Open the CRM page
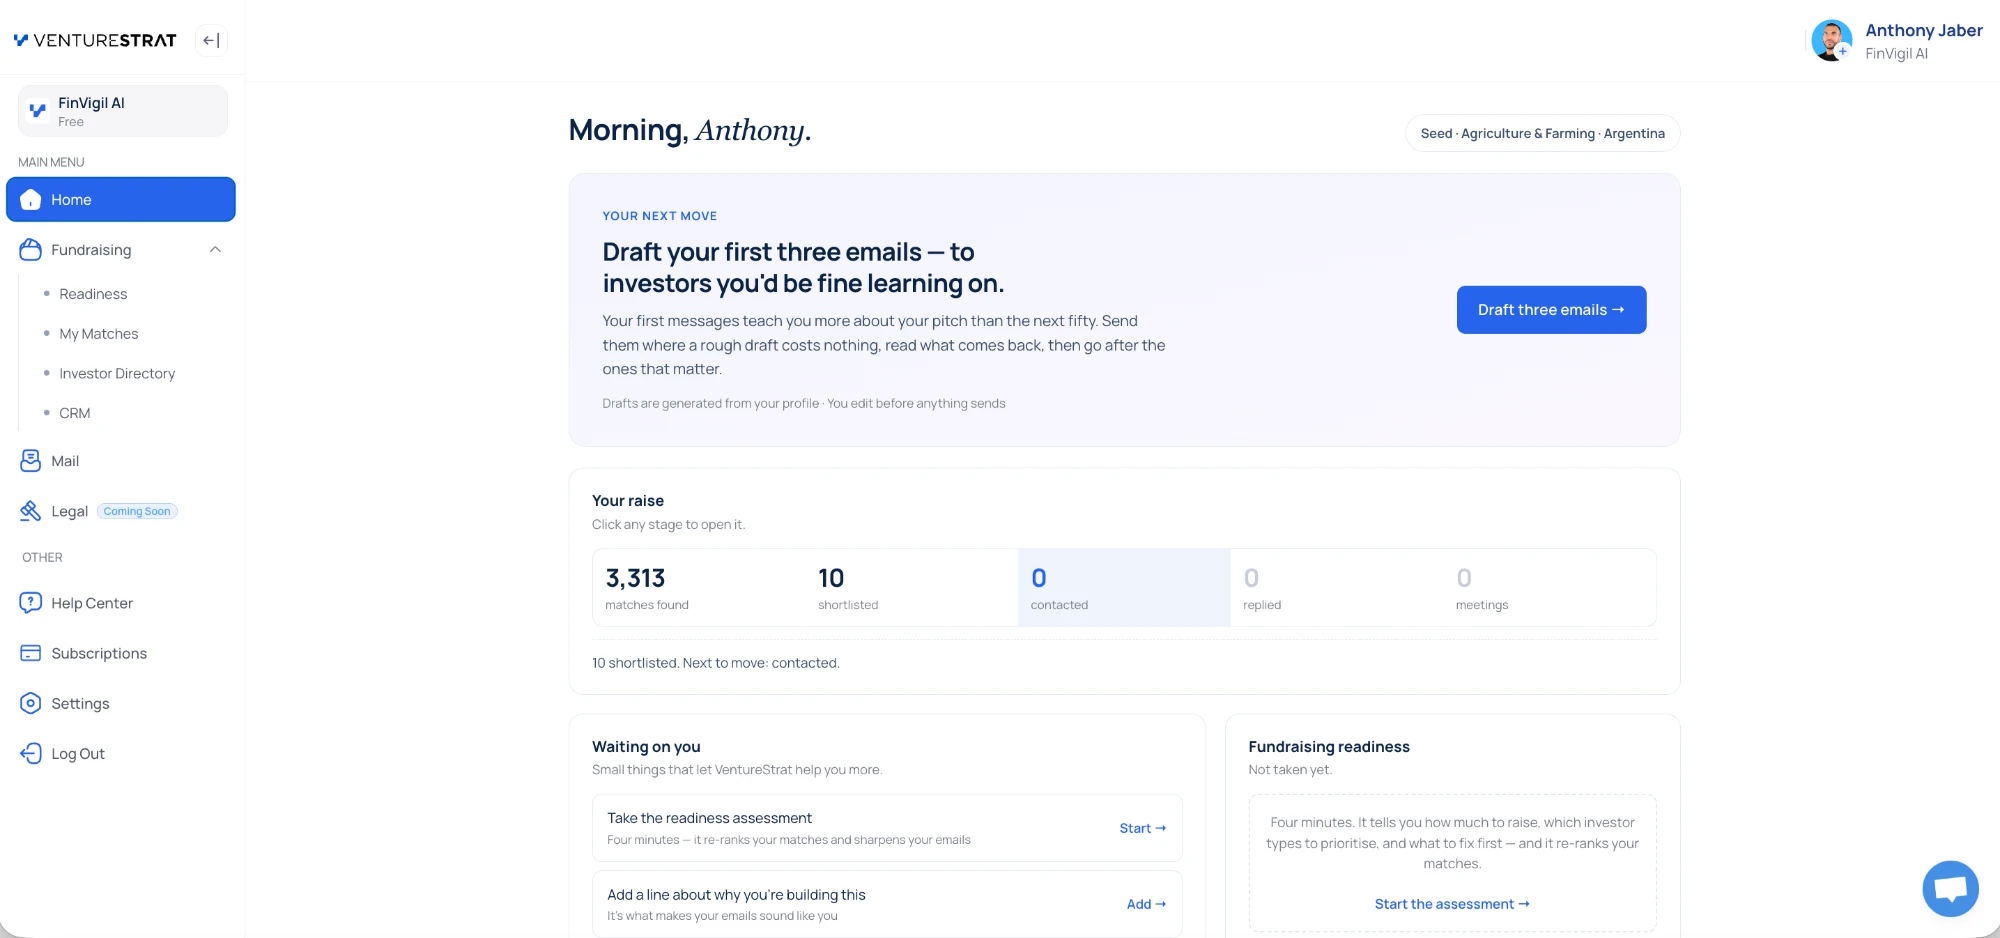This screenshot has width=2000, height=938. point(75,413)
